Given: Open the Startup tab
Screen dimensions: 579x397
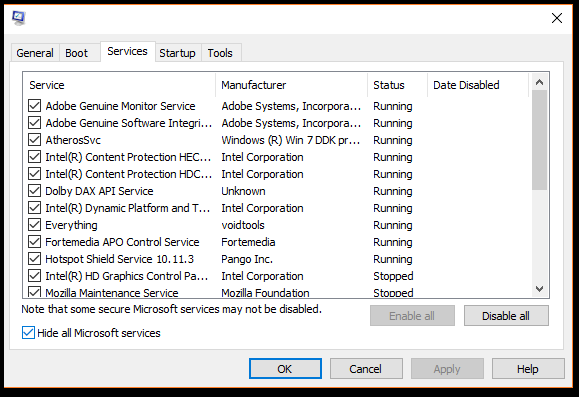Looking at the screenshot, I should [177, 53].
